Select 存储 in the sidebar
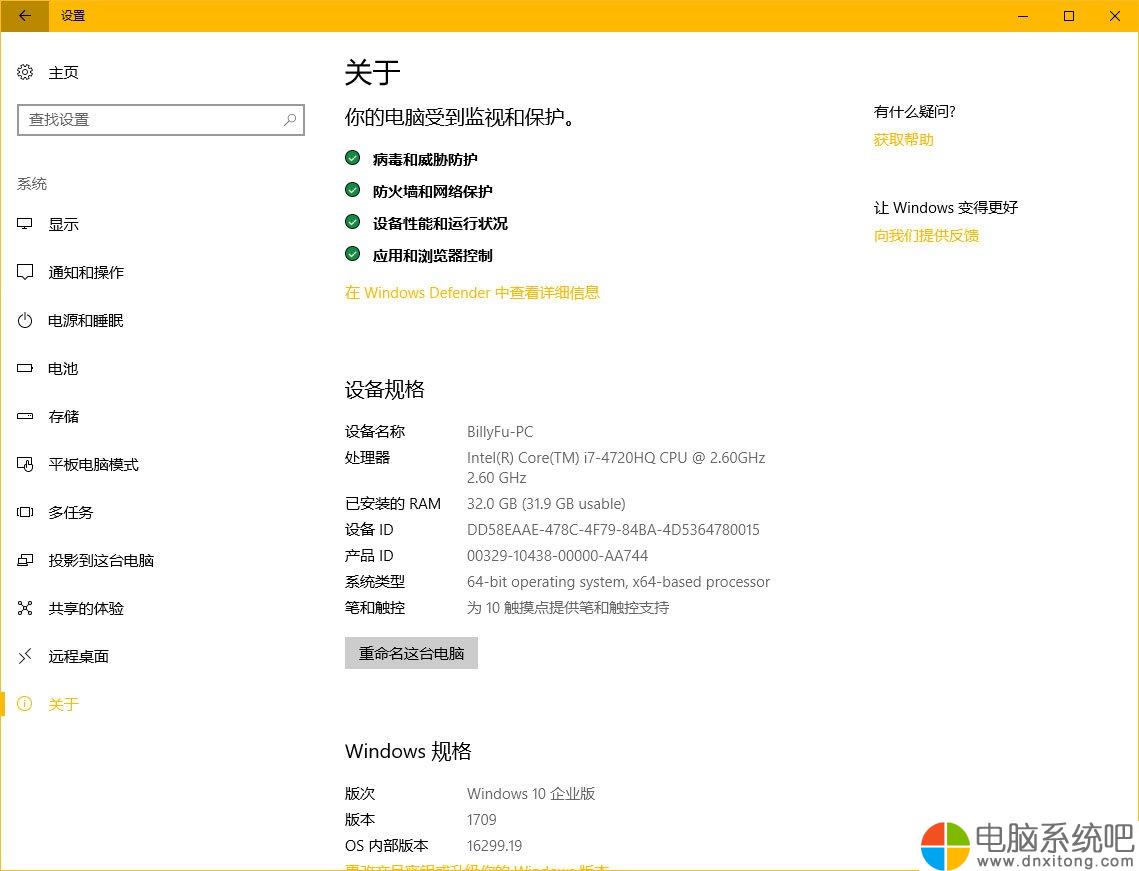The width and height of the screenshot is (1139, 871). [63, 416]
